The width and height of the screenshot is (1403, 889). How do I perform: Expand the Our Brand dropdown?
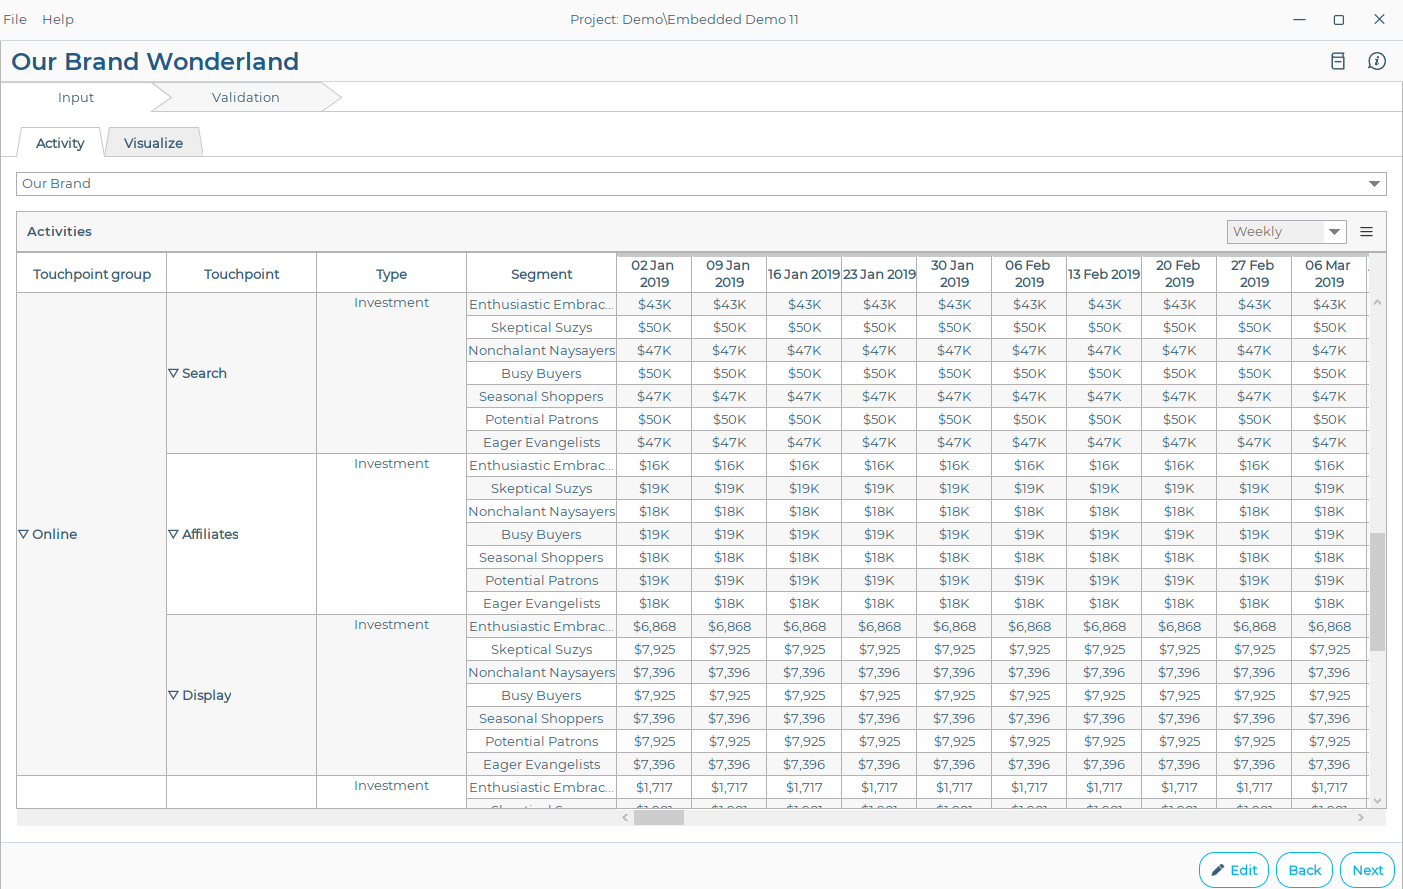point(1374,184)
